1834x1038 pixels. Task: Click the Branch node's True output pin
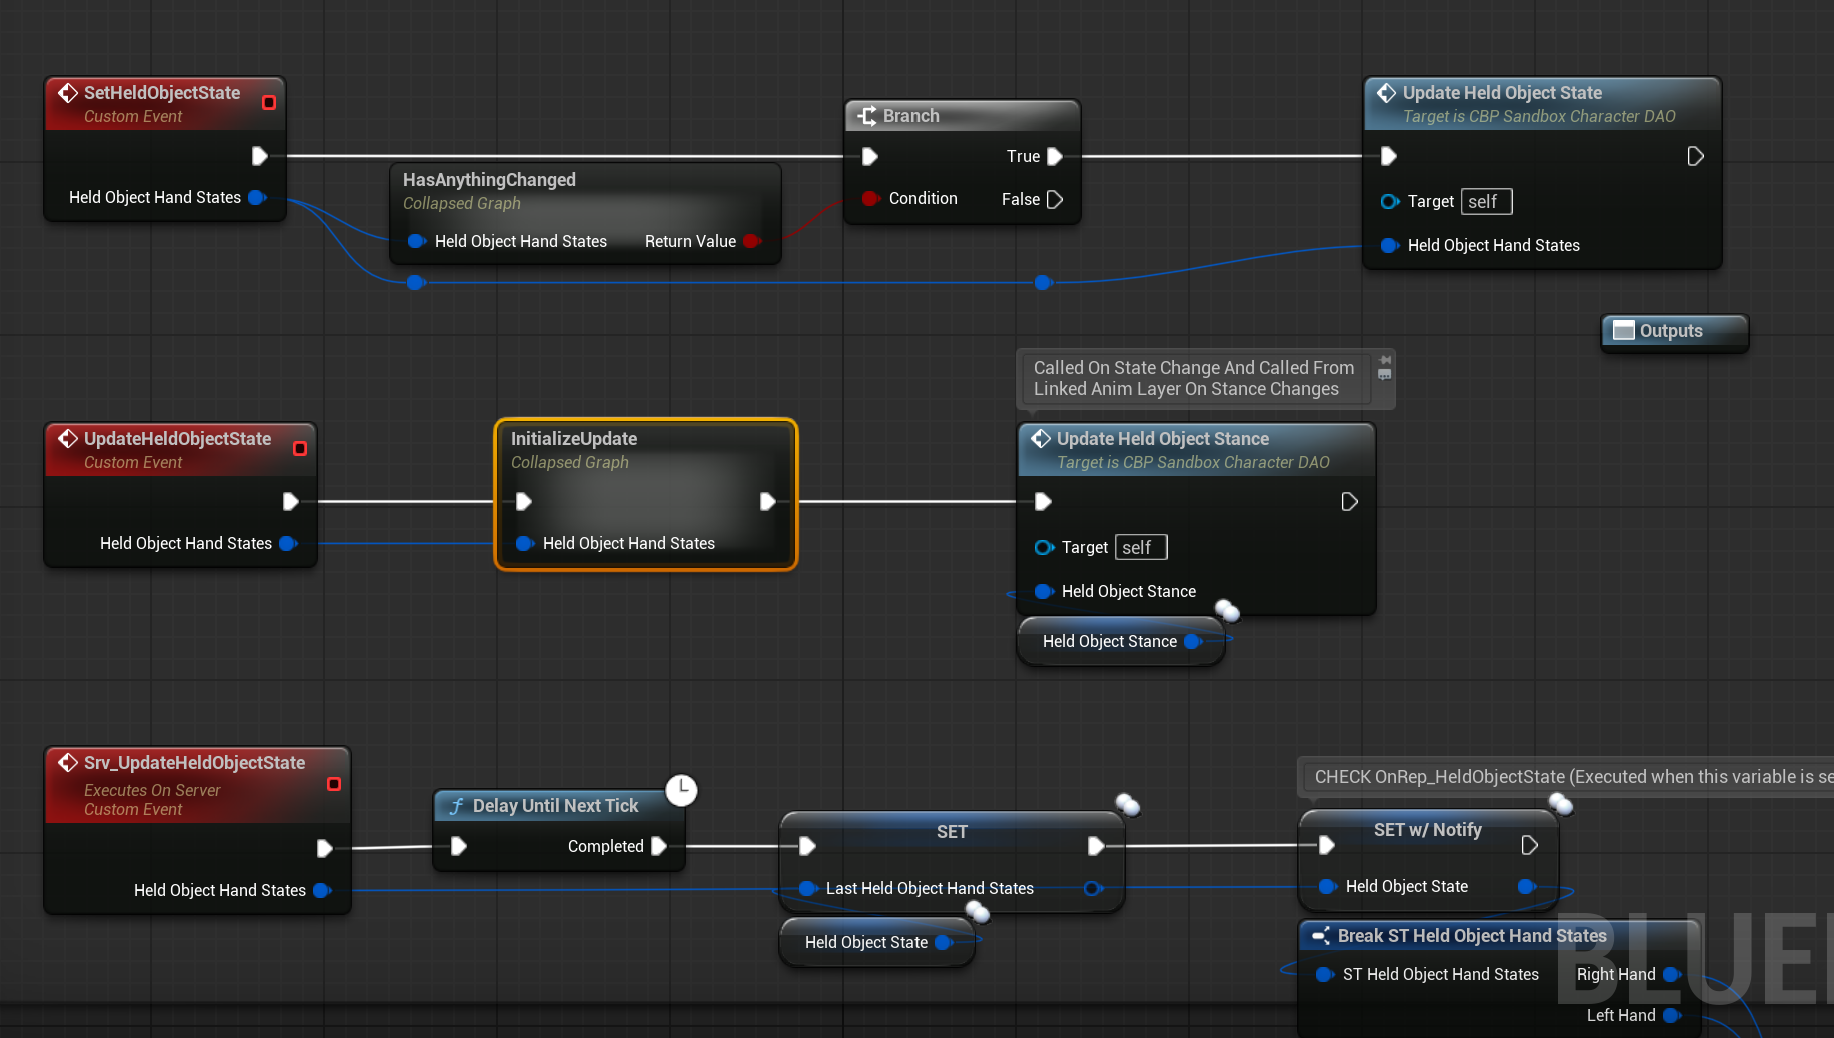[x=1054, y=157]
